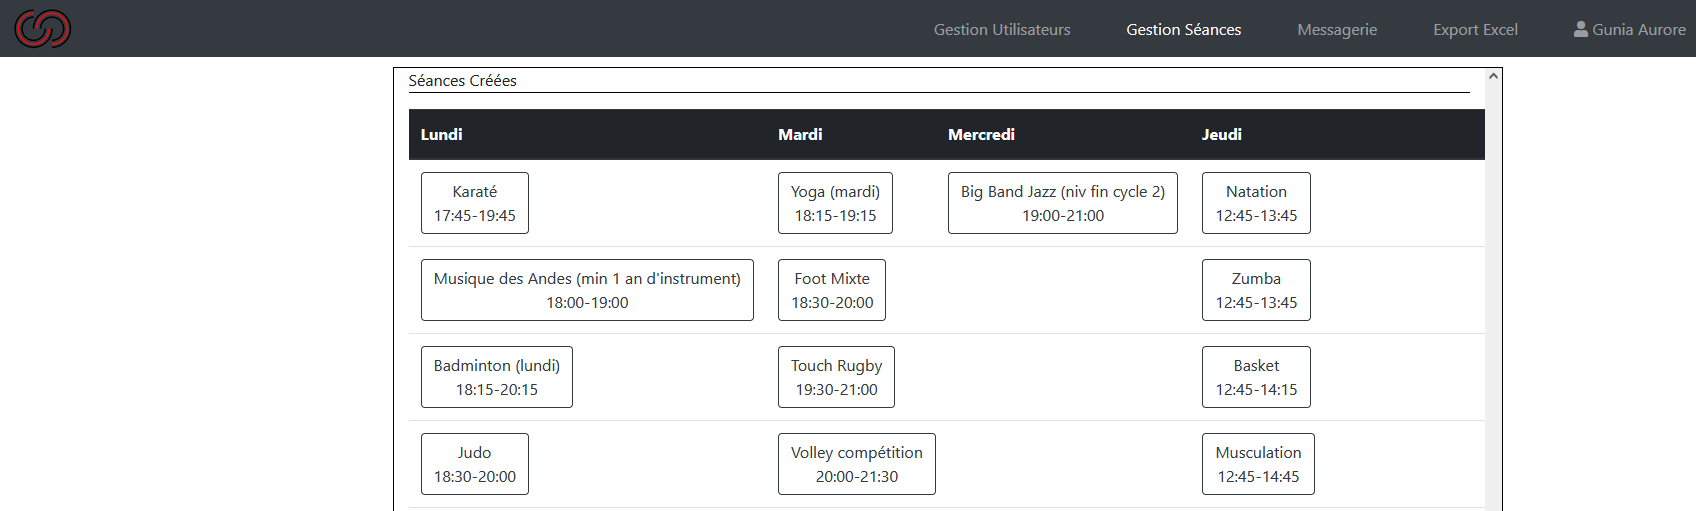The image size is (1696, 511).
Task: Select the Zumba session on Jeudi
Action: coord(1256,290)
